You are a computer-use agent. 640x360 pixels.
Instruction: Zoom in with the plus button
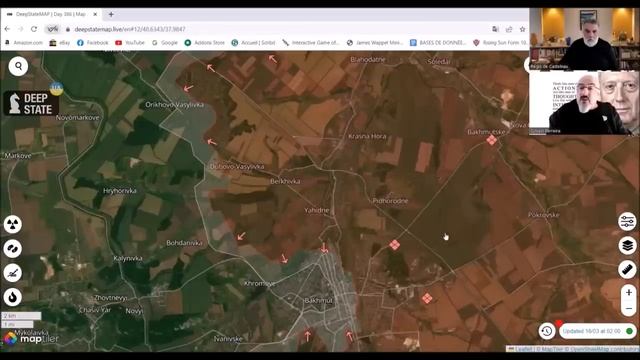click(629, 293)
